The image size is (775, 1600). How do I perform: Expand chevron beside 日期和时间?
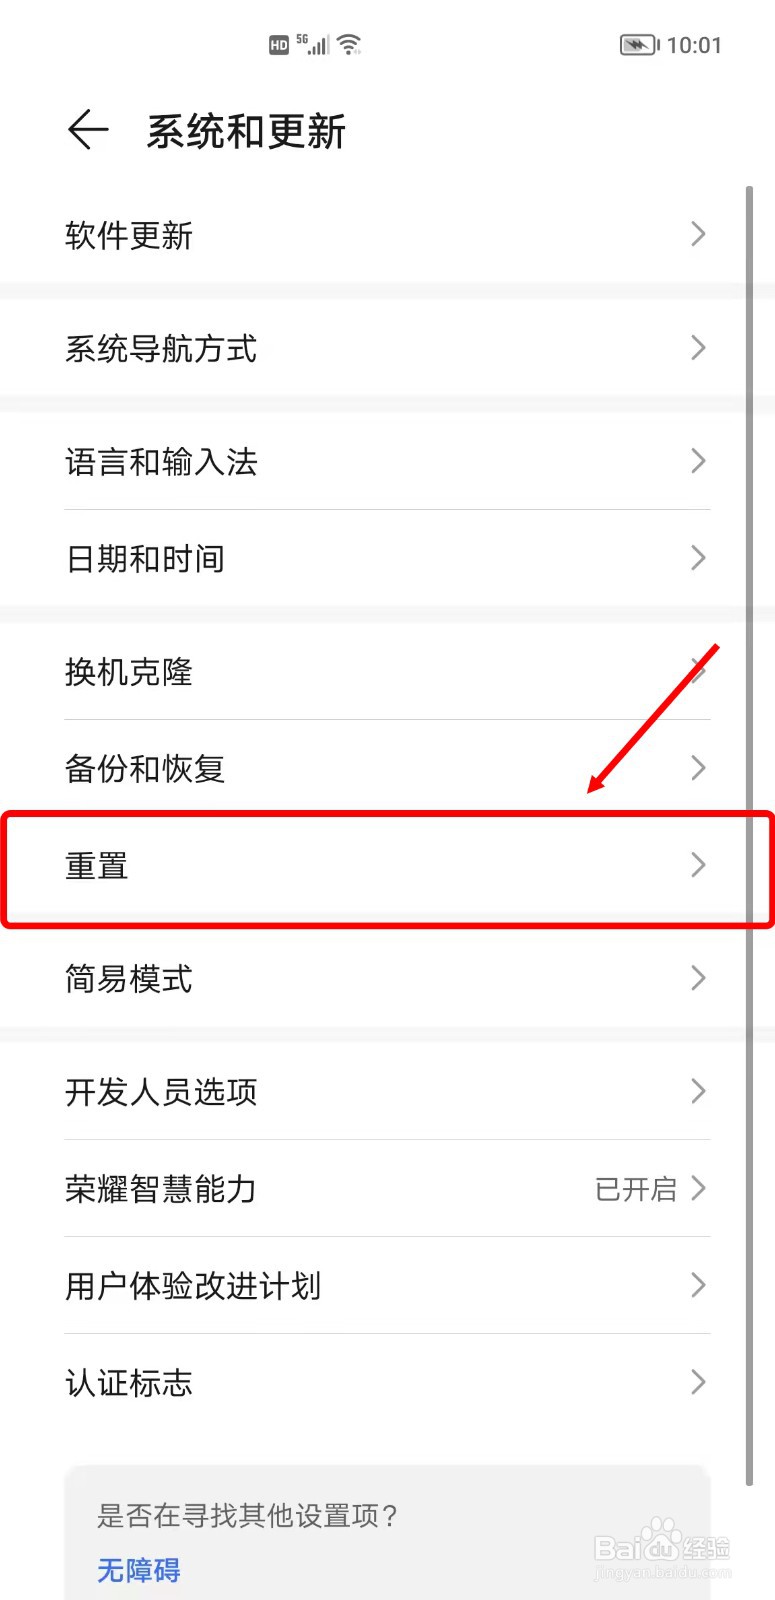click(x=698, y=558)
